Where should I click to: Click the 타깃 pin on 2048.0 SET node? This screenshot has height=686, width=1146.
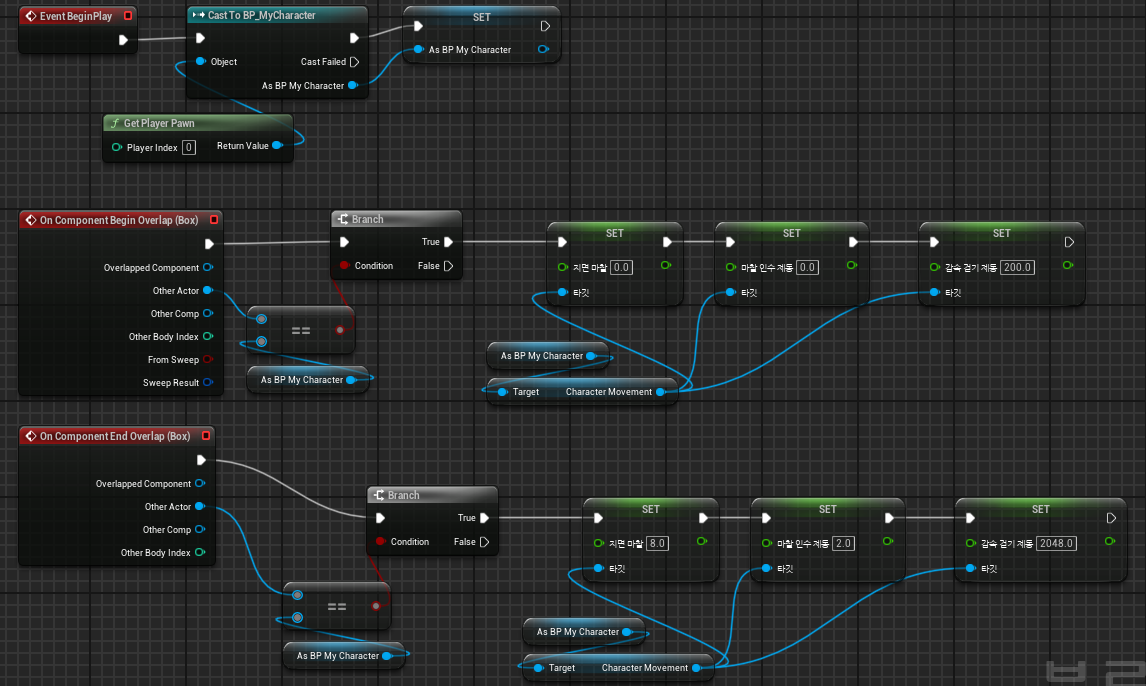point(971,568)
